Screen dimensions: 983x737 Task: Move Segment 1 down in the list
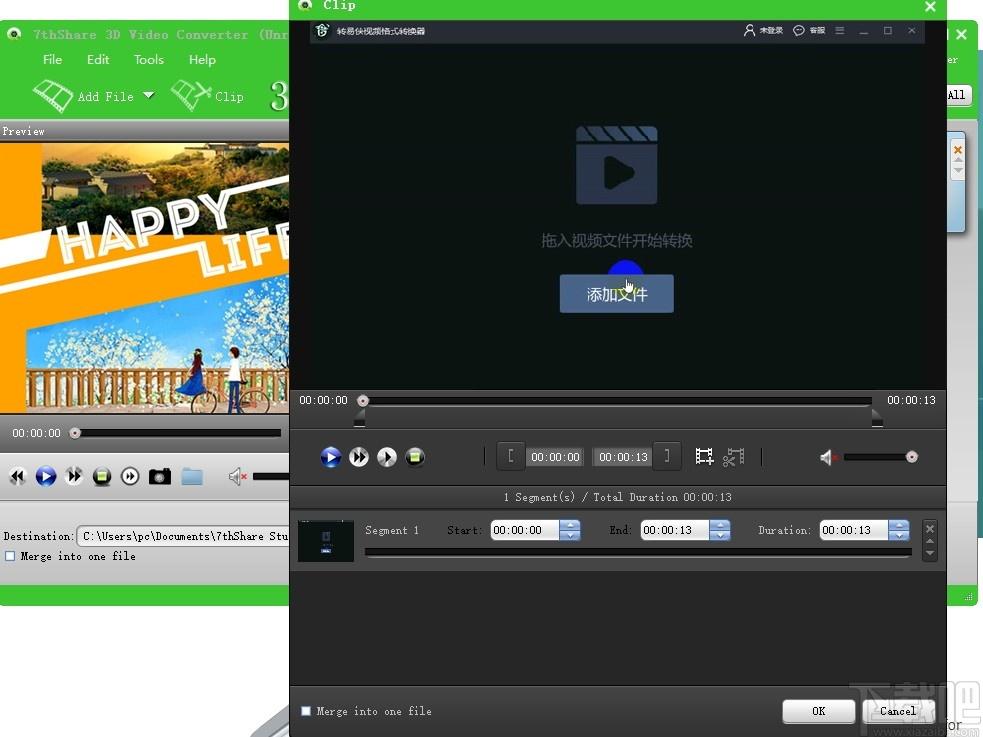[x=930, y=553]
